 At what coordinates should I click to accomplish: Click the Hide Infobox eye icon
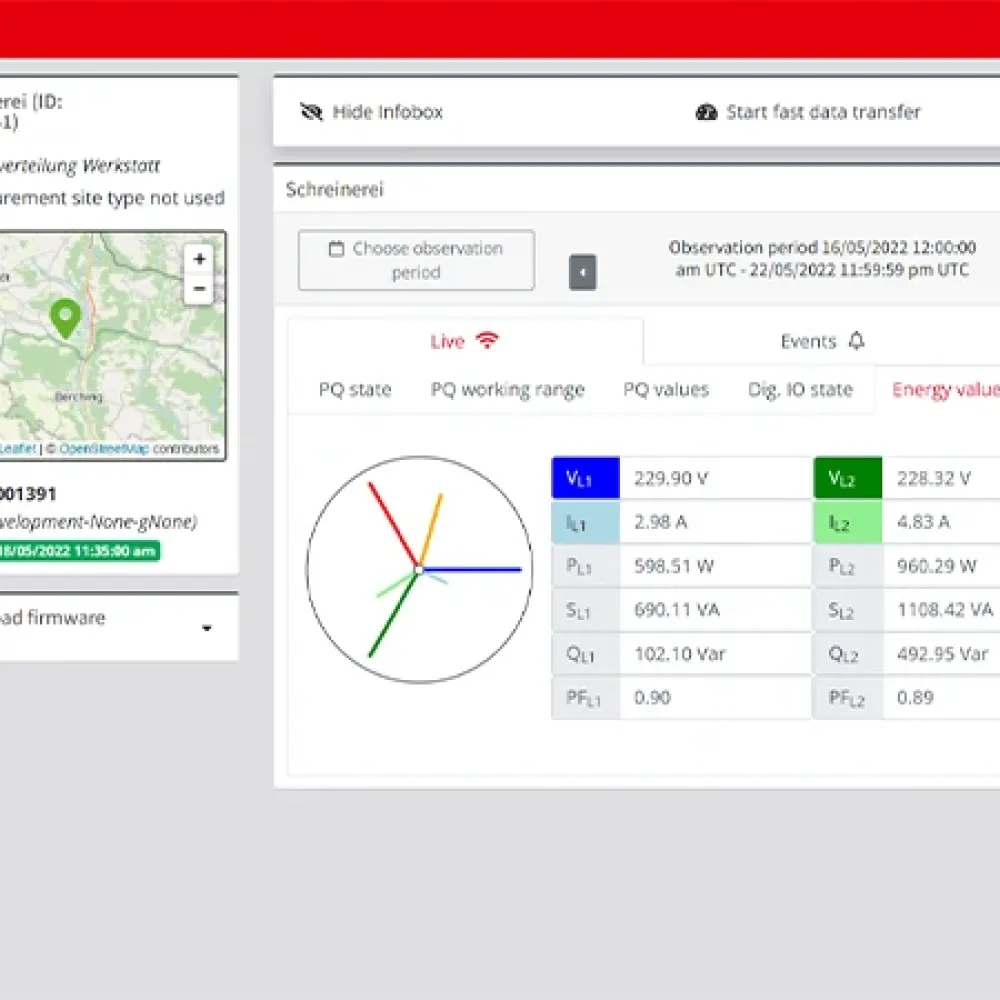[311, 112]
